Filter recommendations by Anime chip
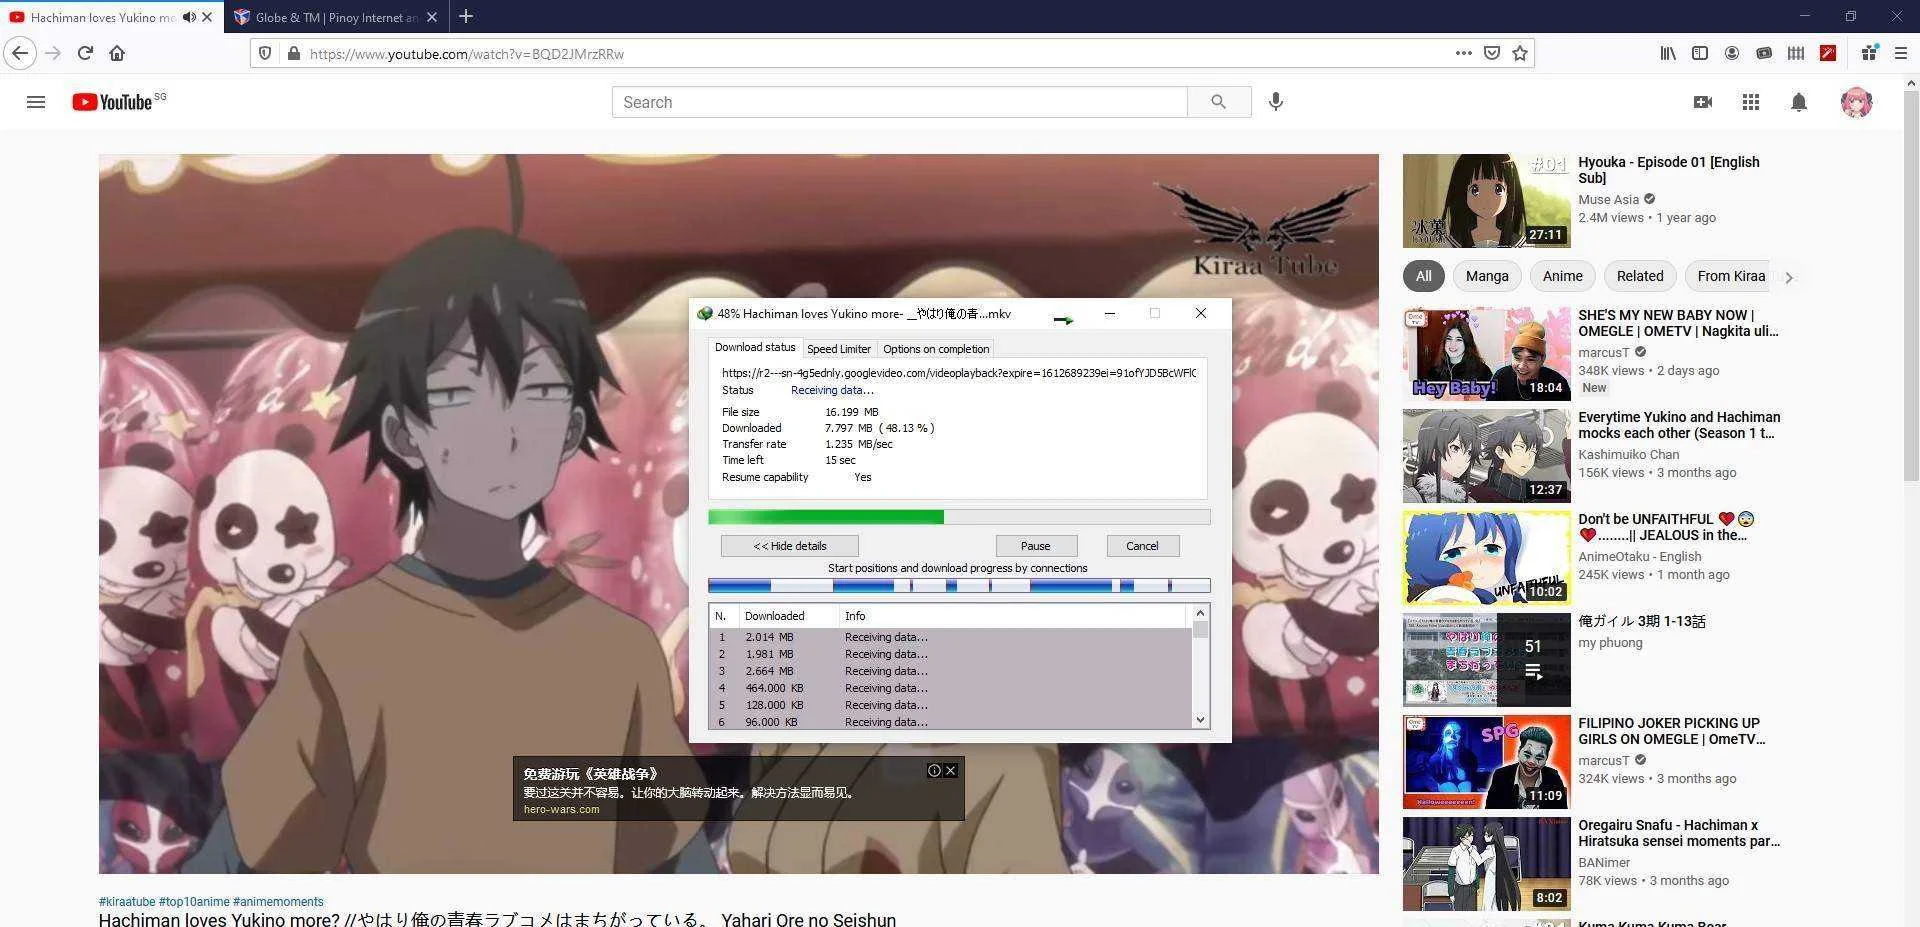 point(1562,276)
